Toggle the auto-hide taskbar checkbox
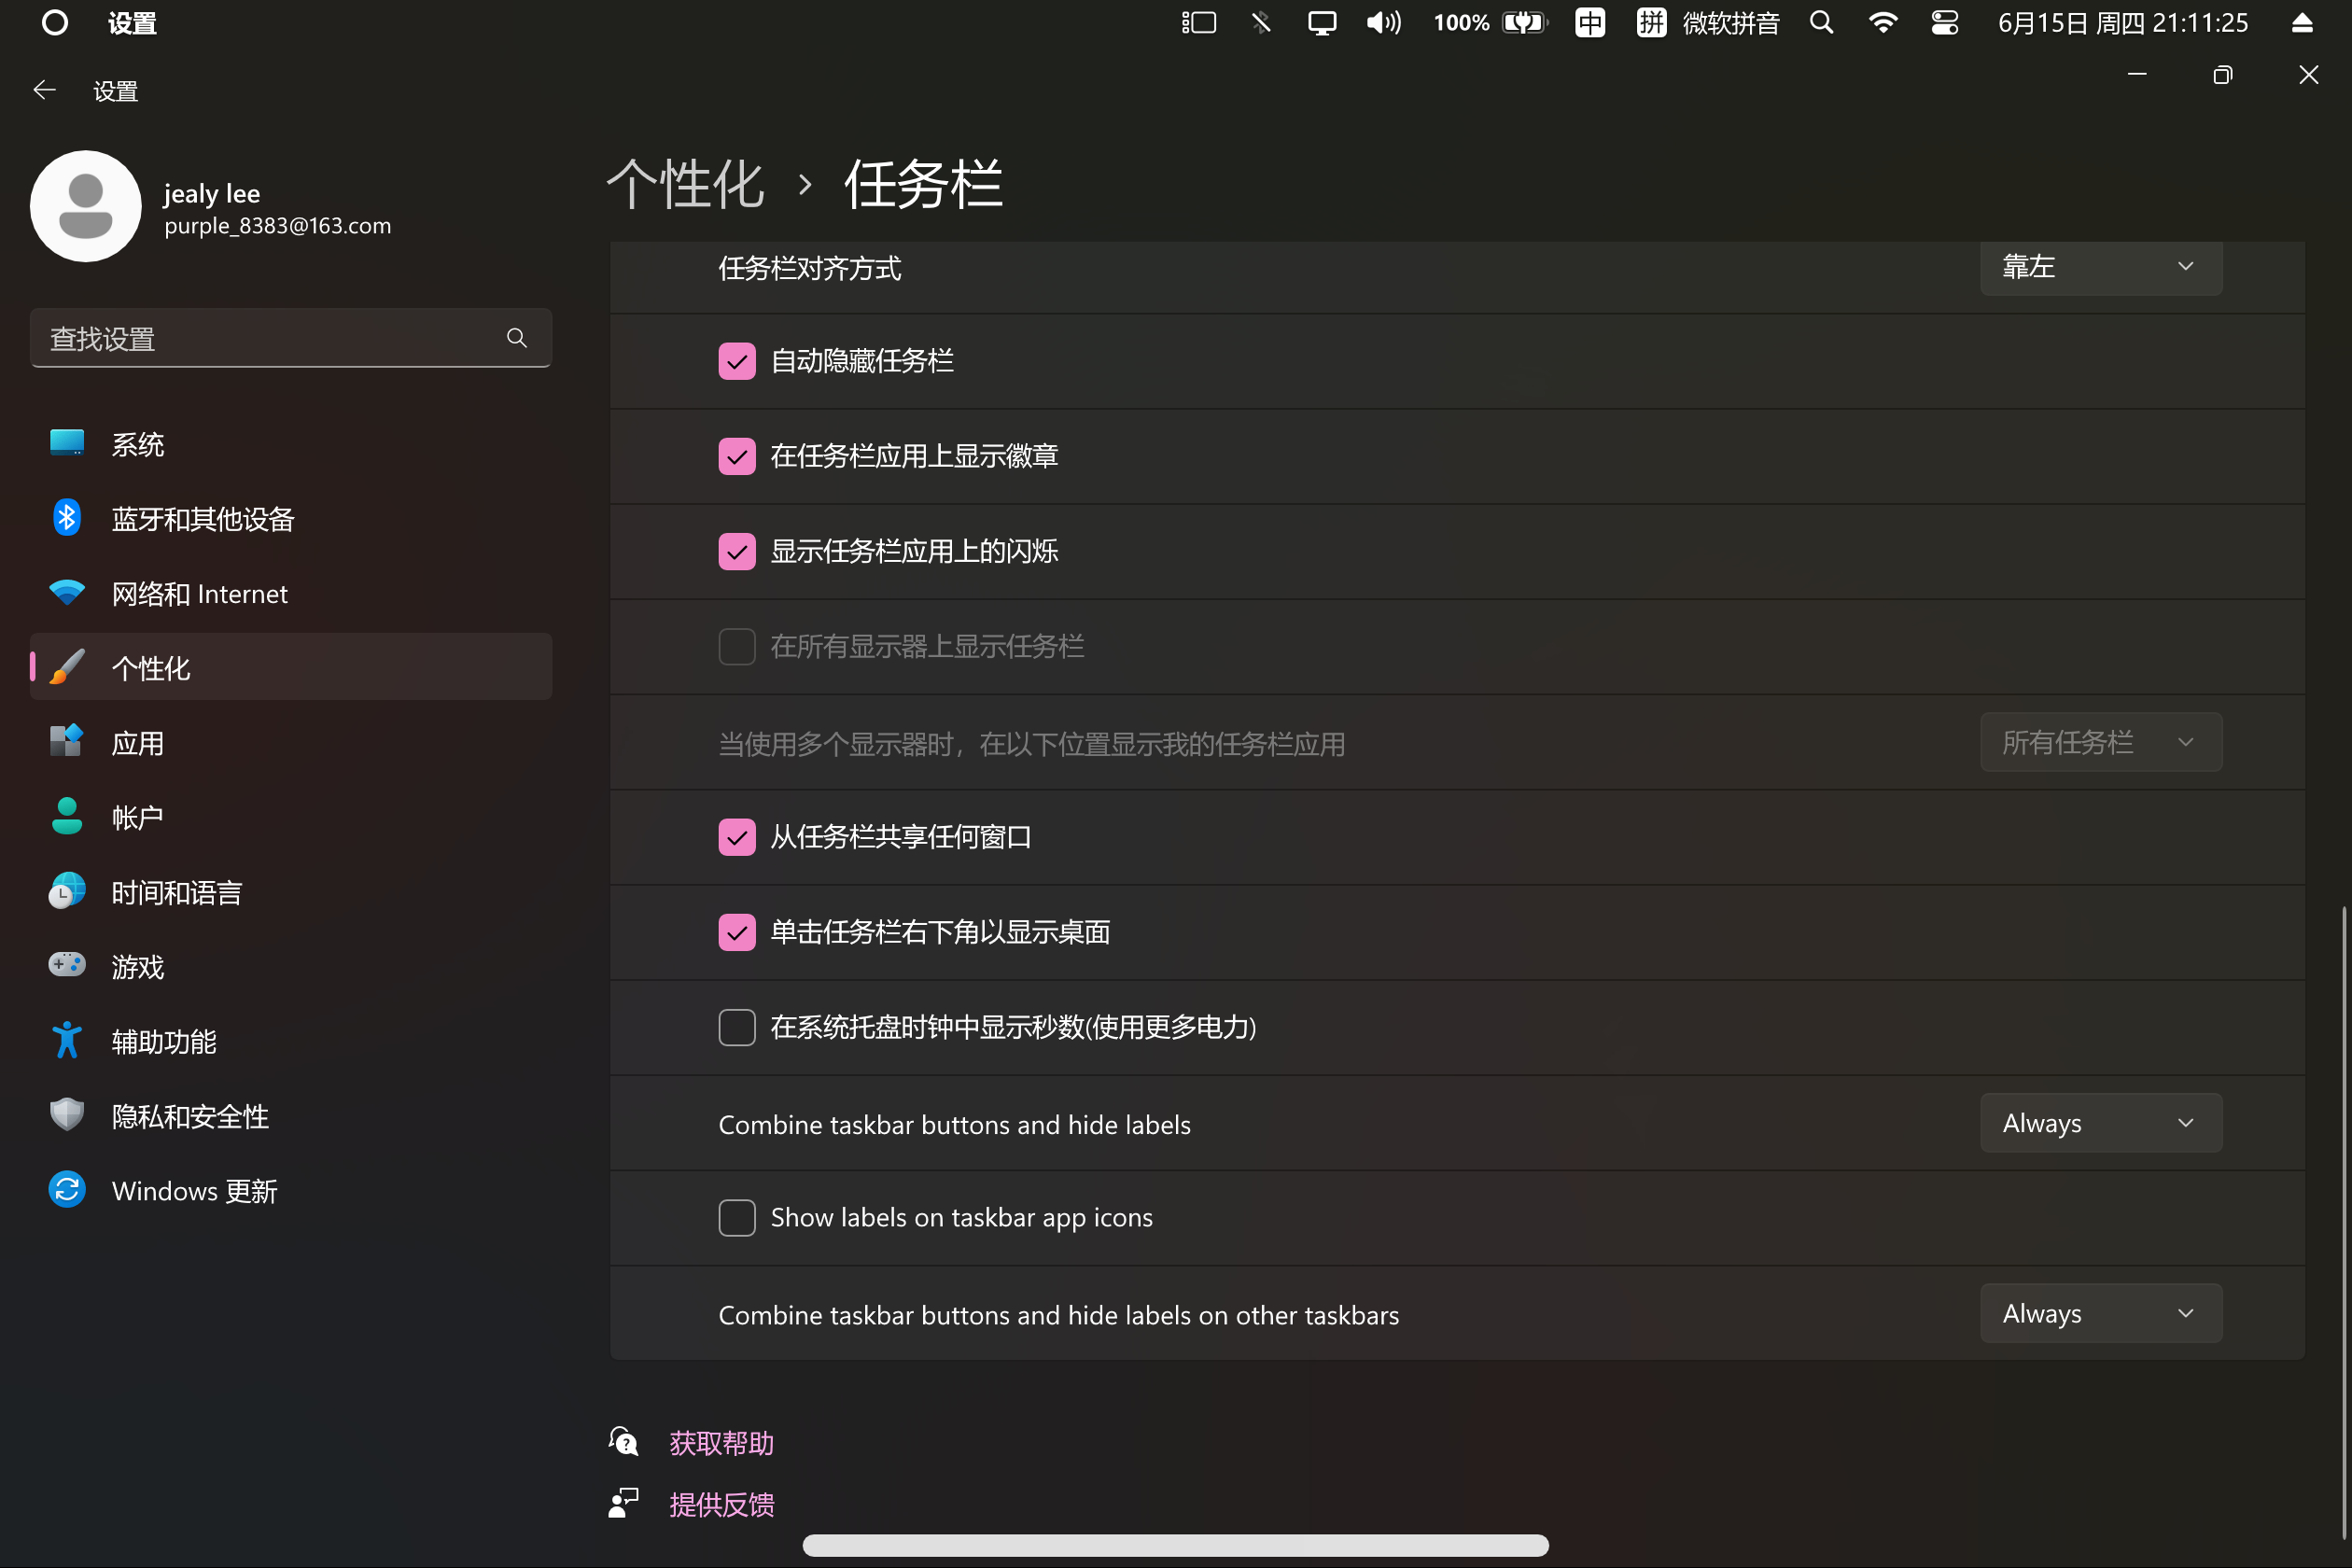Screen dimensions: 2352x1568 [x=737, y=361]
